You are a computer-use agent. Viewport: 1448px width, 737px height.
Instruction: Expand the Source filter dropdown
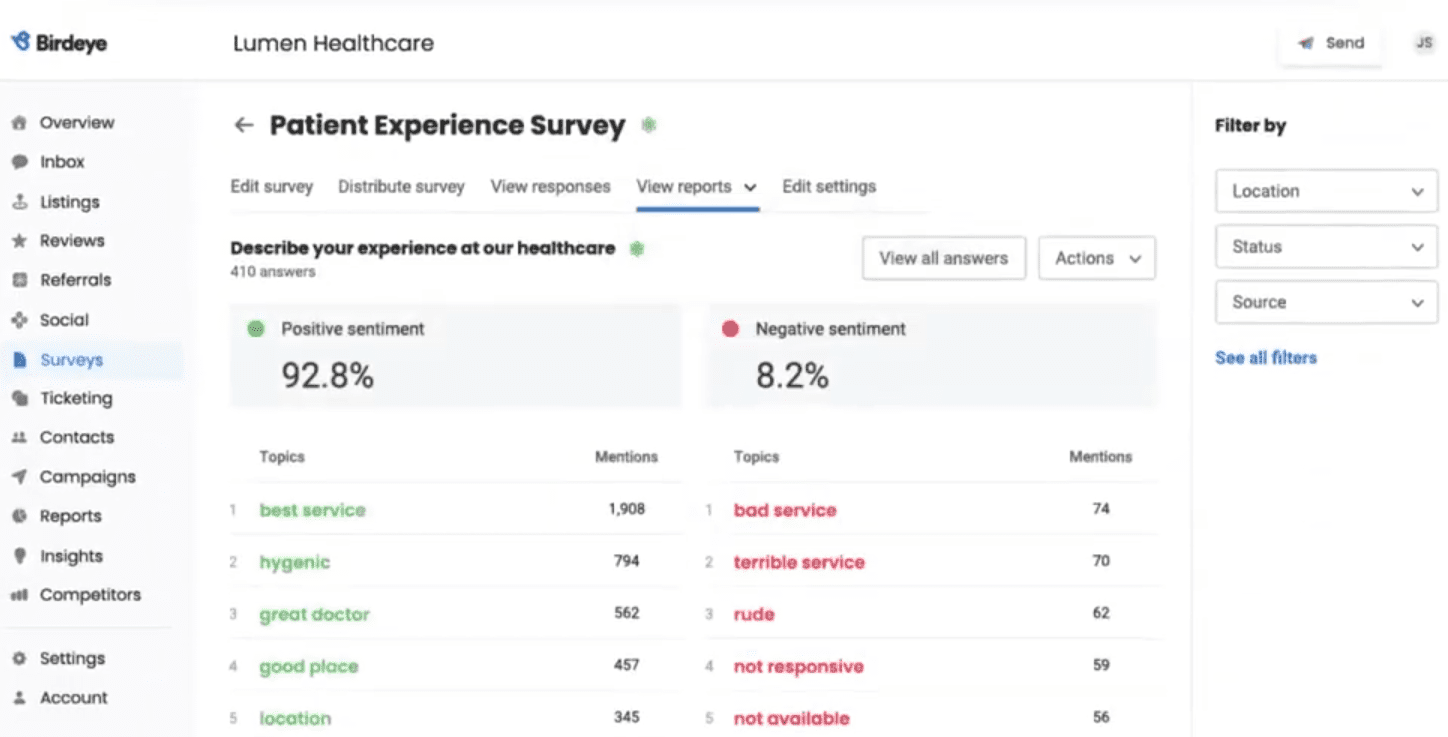pos(1326,302)
